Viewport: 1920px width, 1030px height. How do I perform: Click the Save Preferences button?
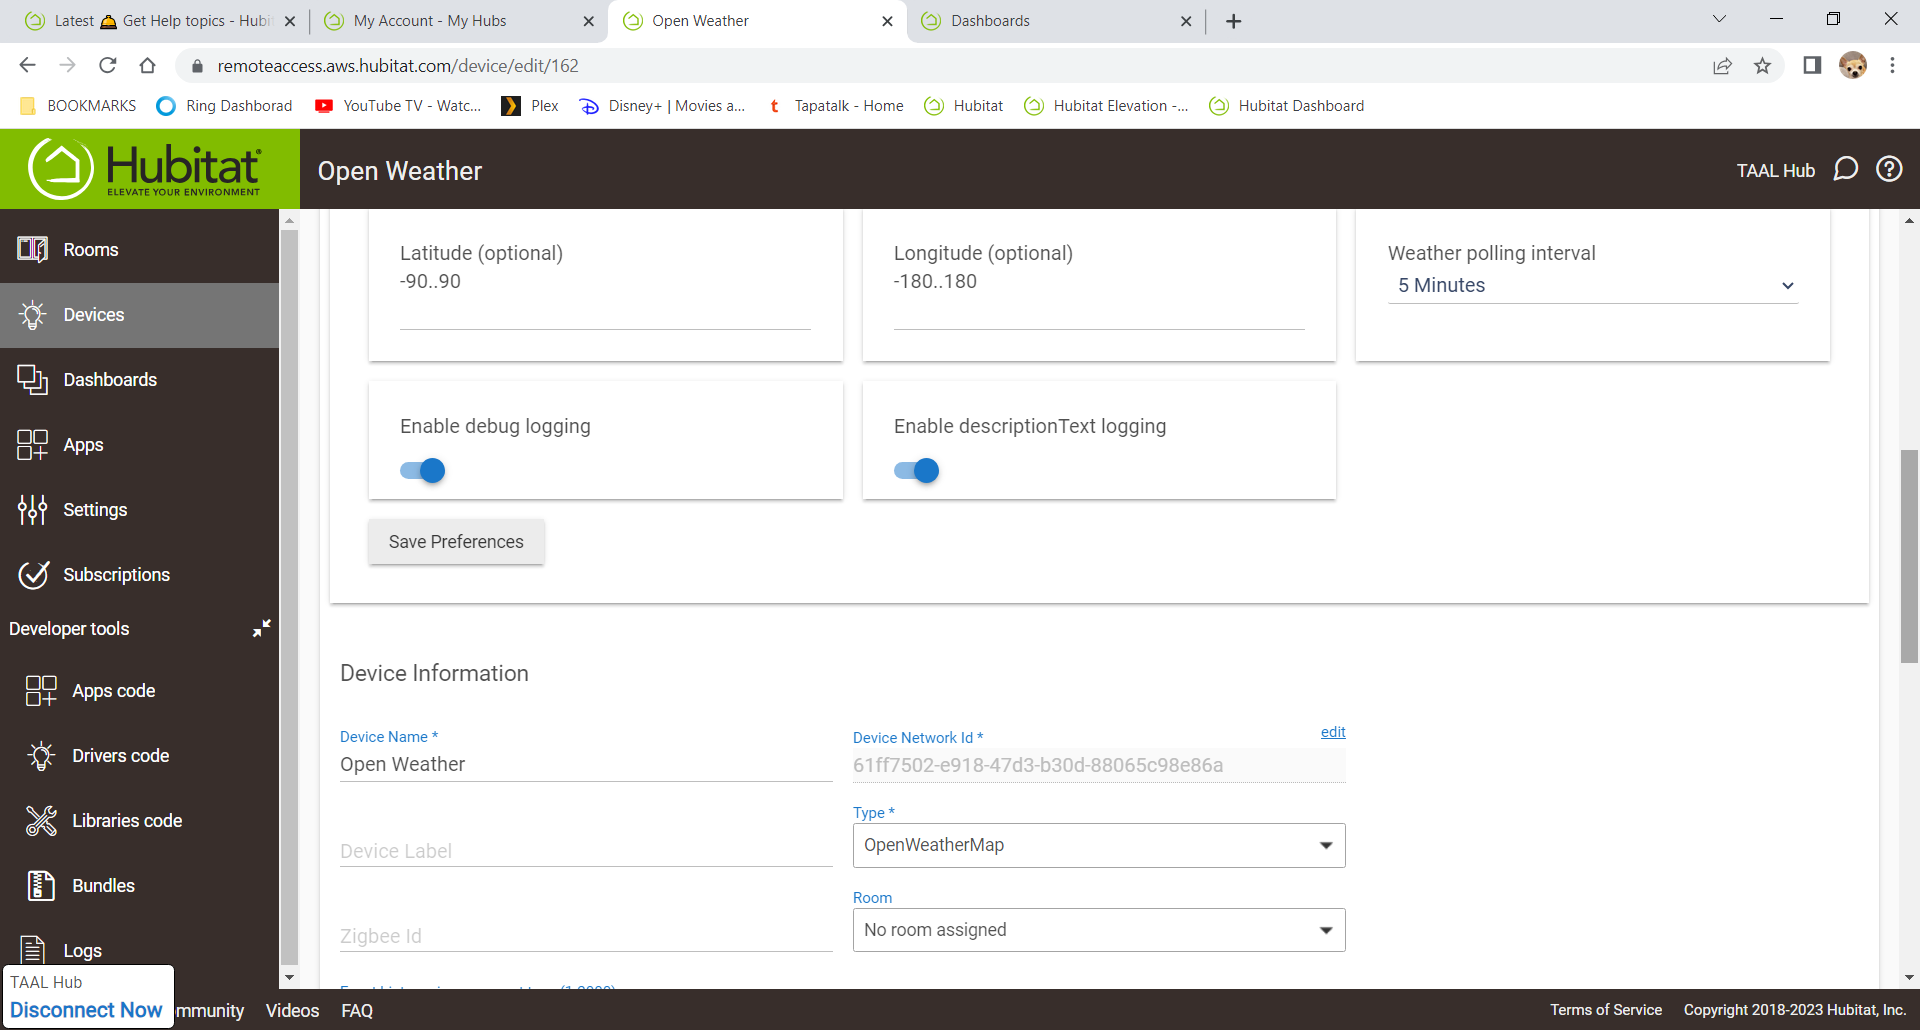click(456, 542)
